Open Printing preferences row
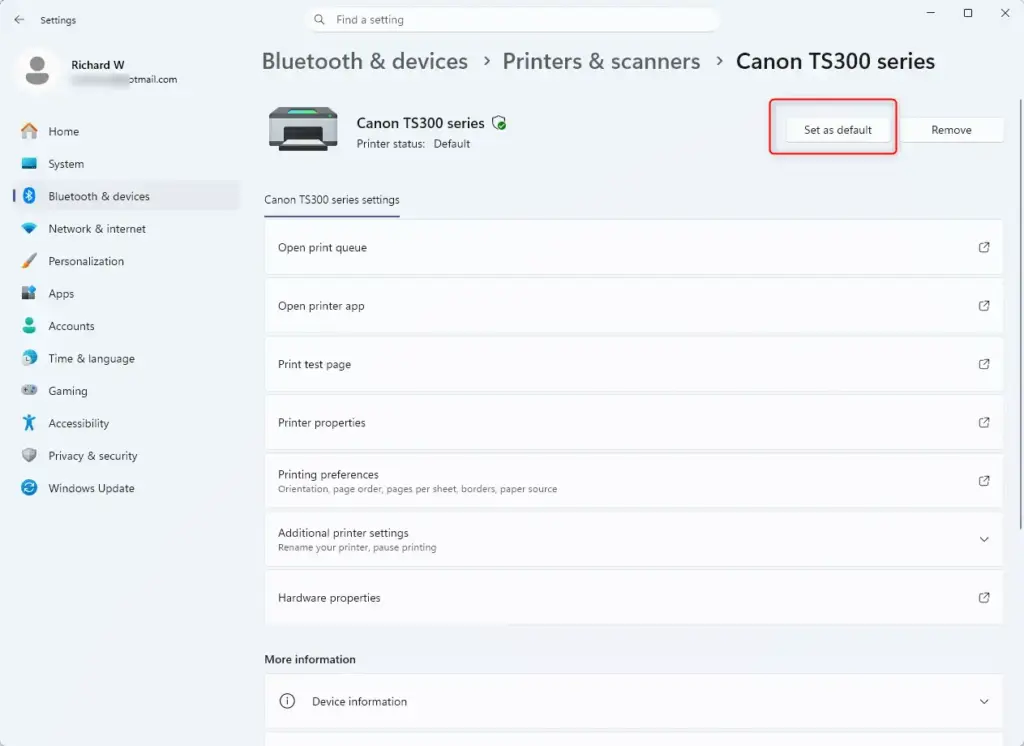The image size is (1024, 746). pos(633,481)
